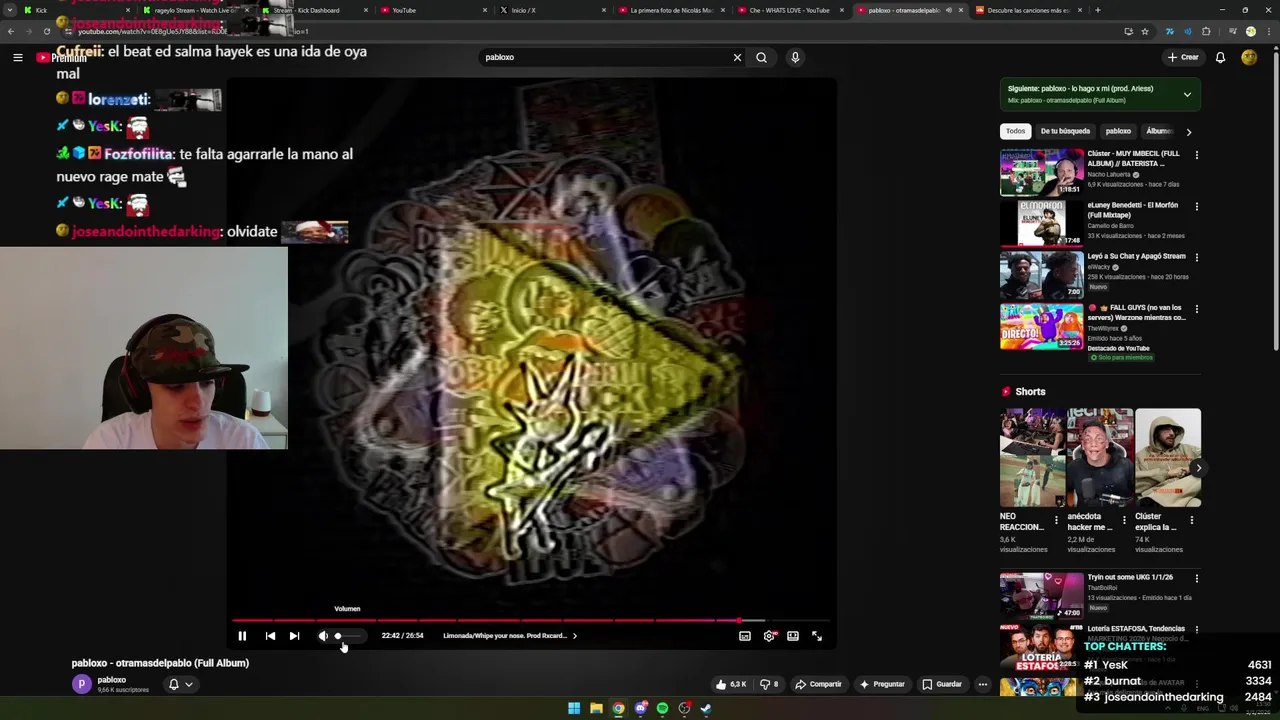Go to the previous track in the player
Screen dimensions: 1280x720
point(270,636)
